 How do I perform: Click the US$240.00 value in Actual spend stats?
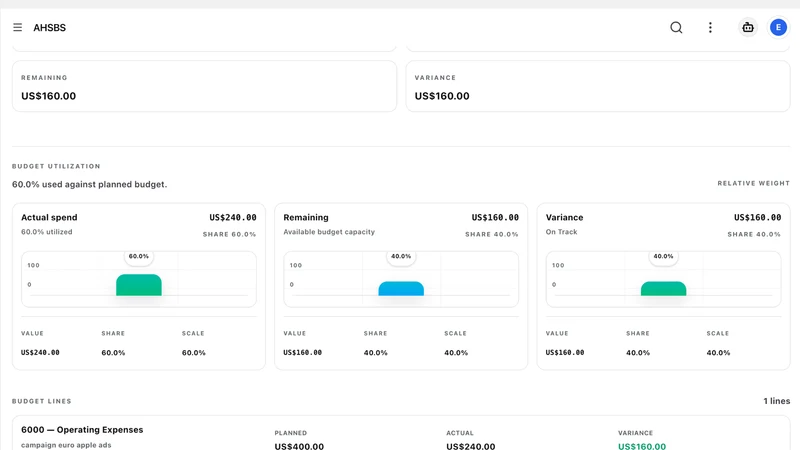(x=40, y=353)
